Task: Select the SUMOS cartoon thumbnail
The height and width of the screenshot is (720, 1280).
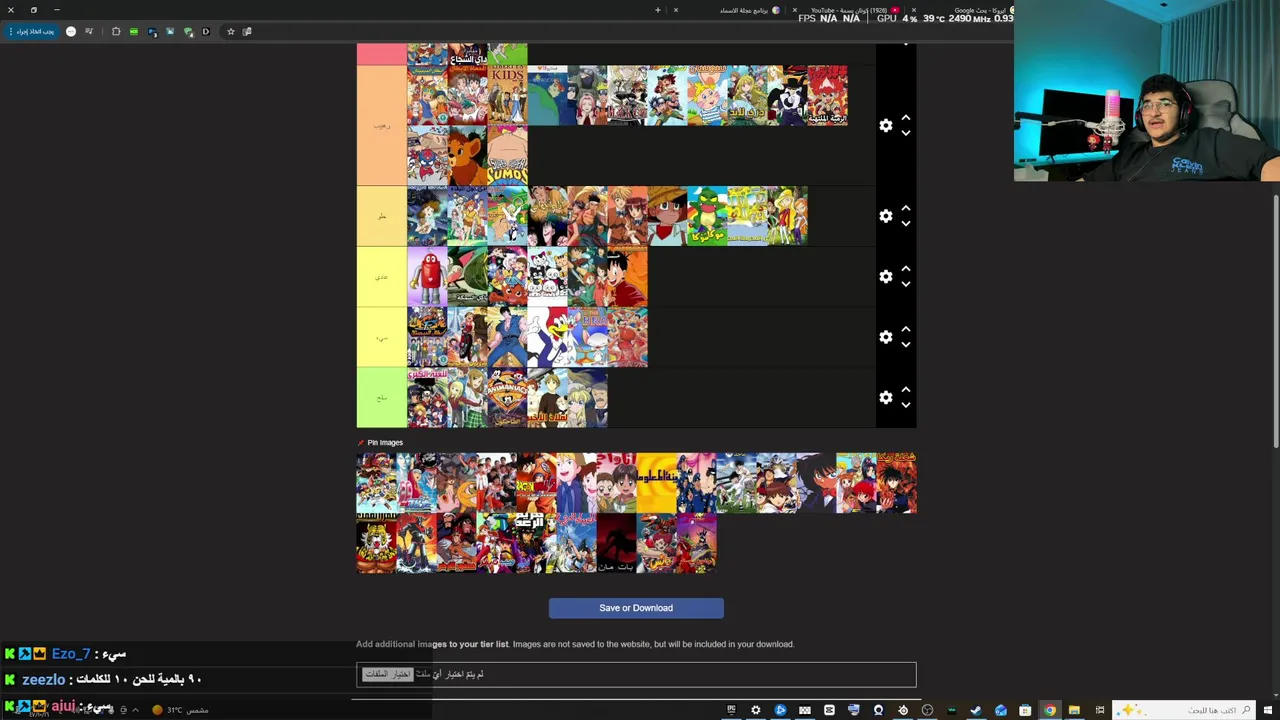Action: (x=507, y=155)
